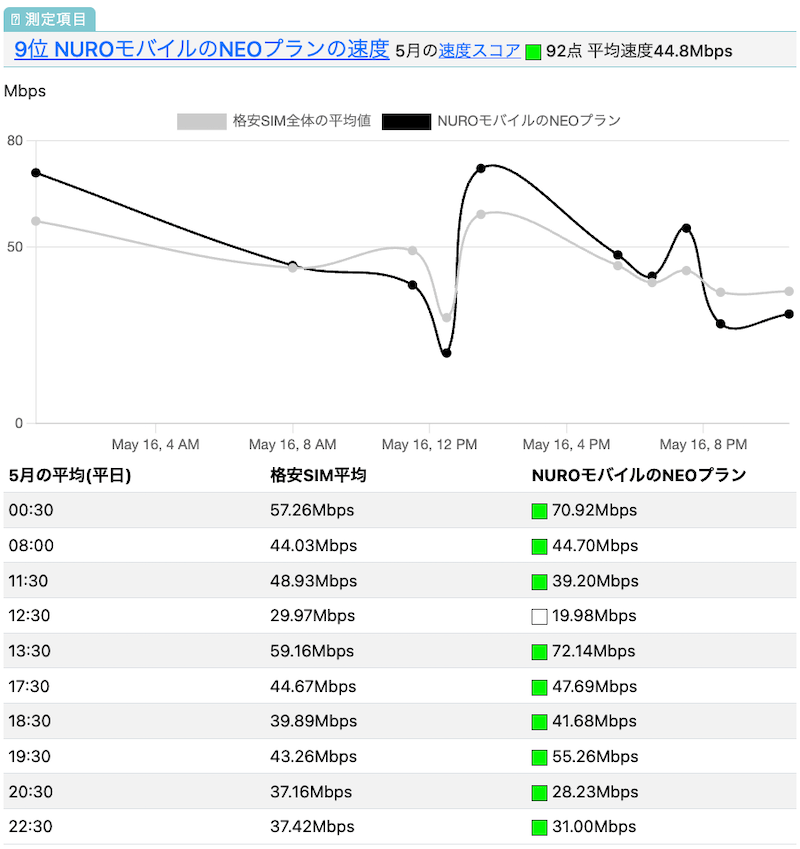Click the green square next to 55.26Mbps
This screenshot has width=800, height=849.
tap(539, 757)
